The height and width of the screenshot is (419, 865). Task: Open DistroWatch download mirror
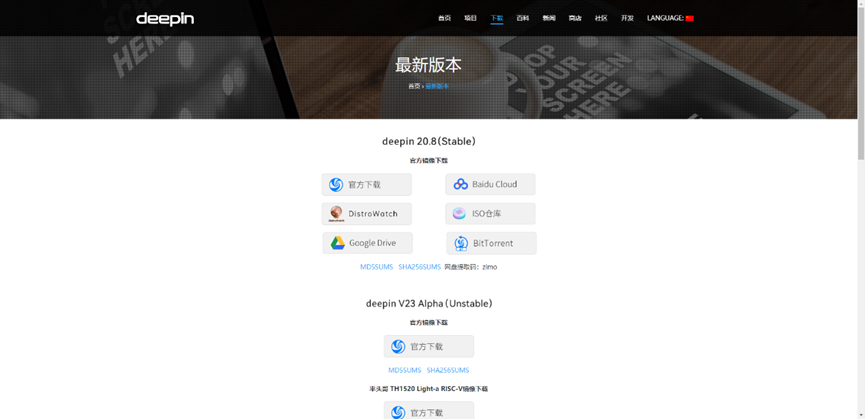(x=366, y=213)
